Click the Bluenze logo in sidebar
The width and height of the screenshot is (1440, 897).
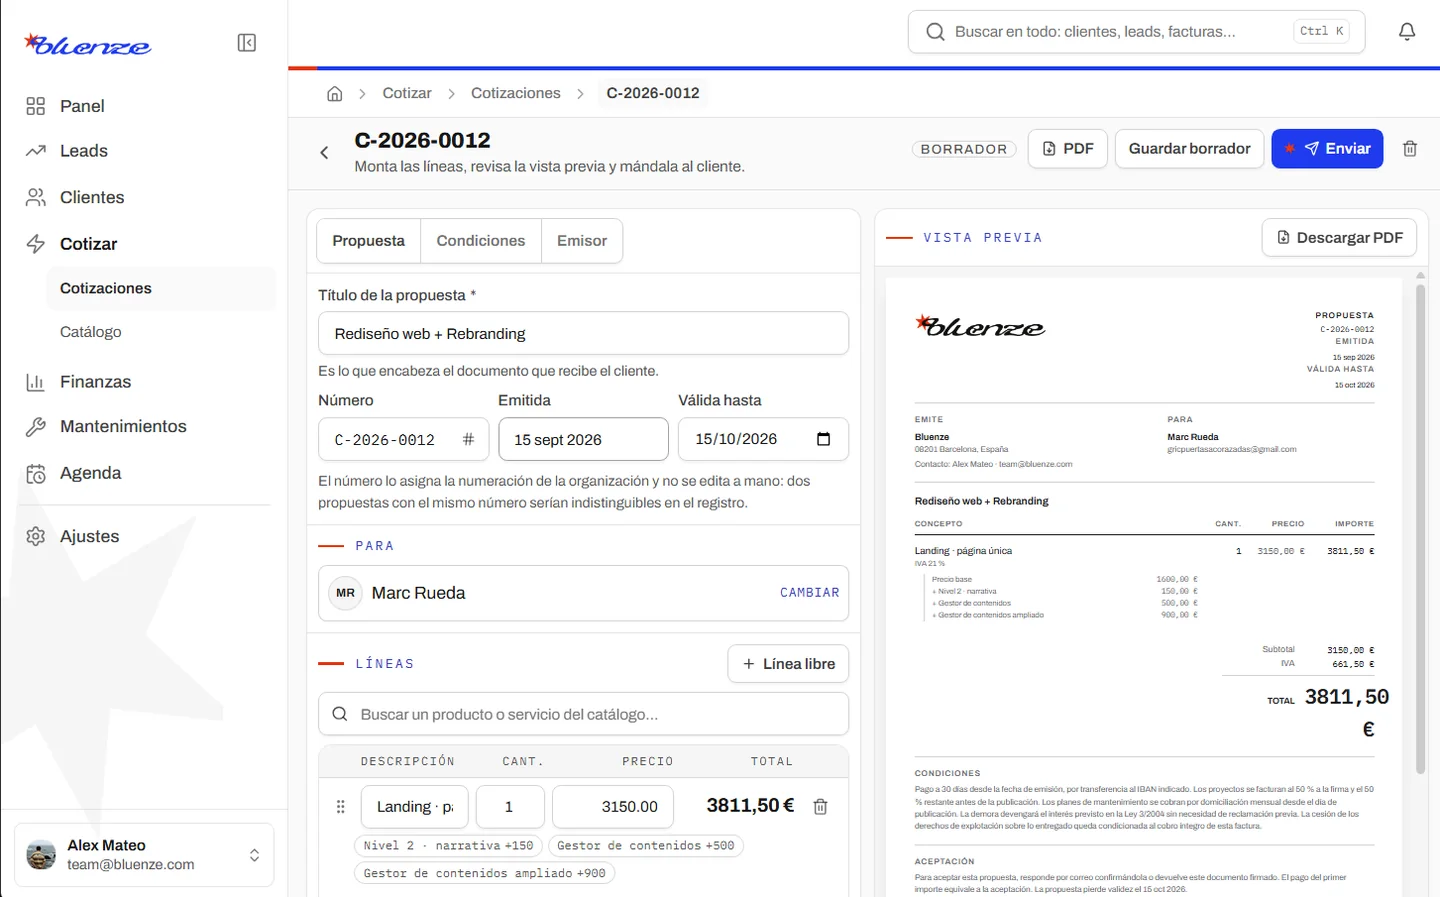coord(88,45)
